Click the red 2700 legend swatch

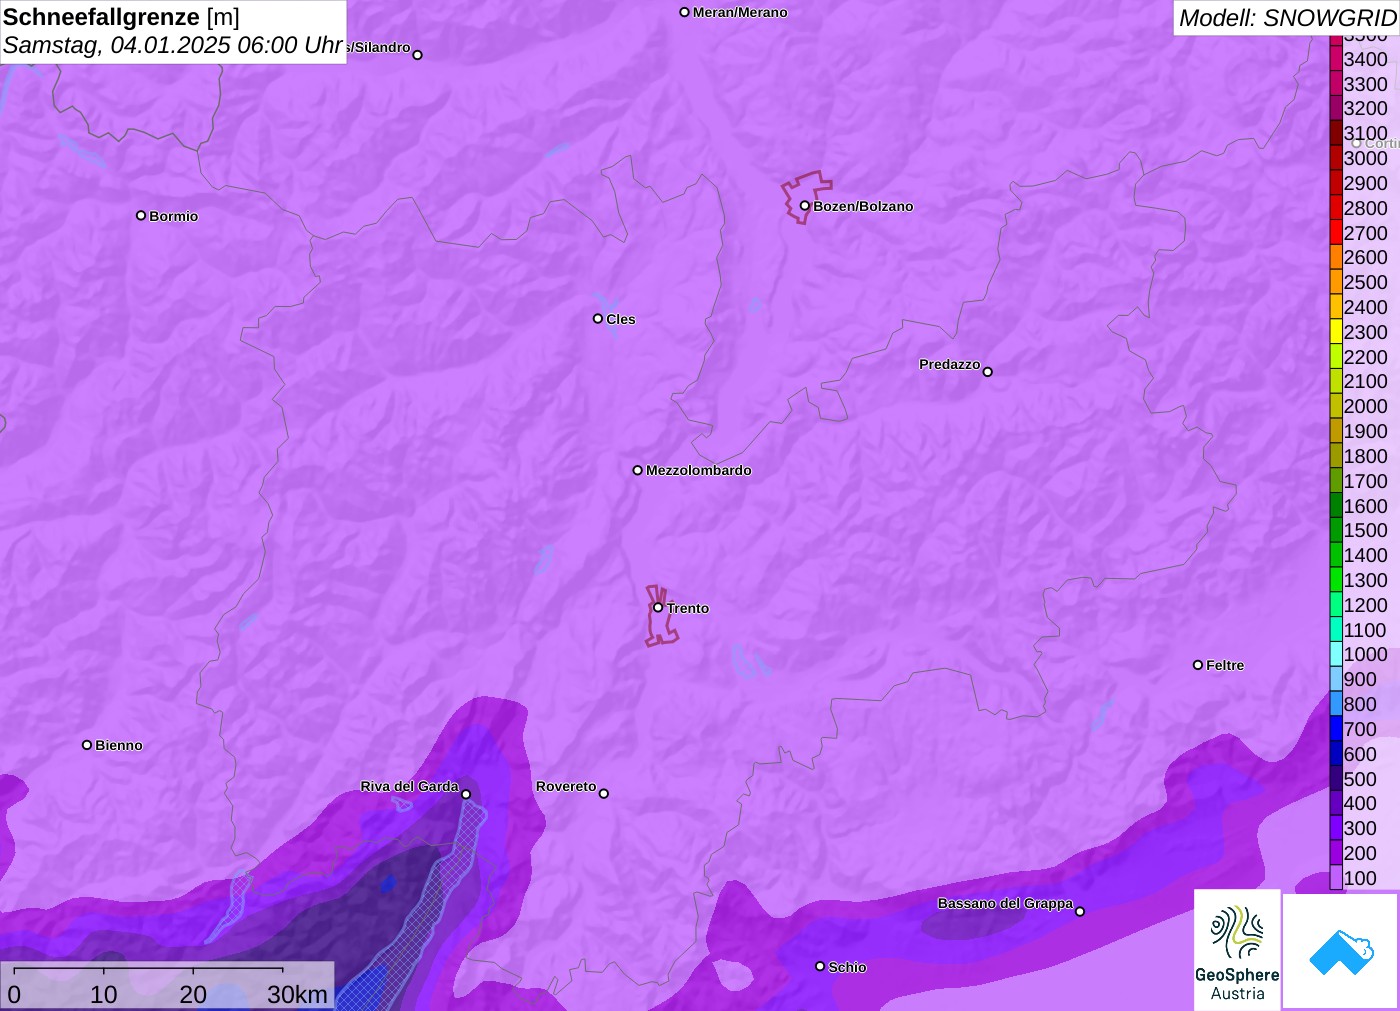click(x=1336, y=233)
